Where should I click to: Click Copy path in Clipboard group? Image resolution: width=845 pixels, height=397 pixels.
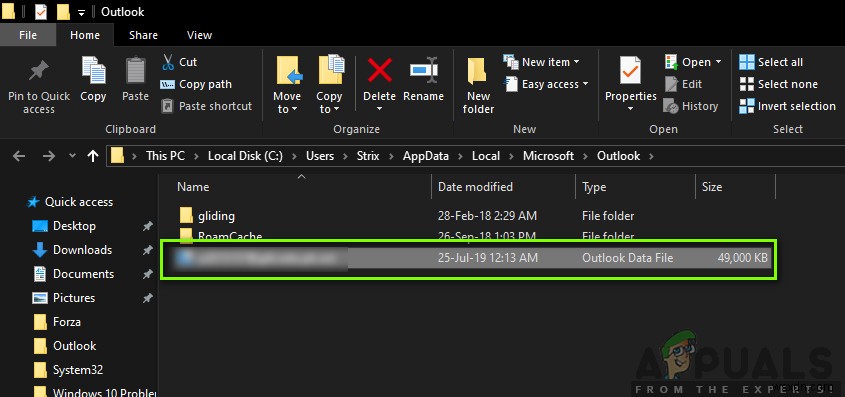pos(196,84)
